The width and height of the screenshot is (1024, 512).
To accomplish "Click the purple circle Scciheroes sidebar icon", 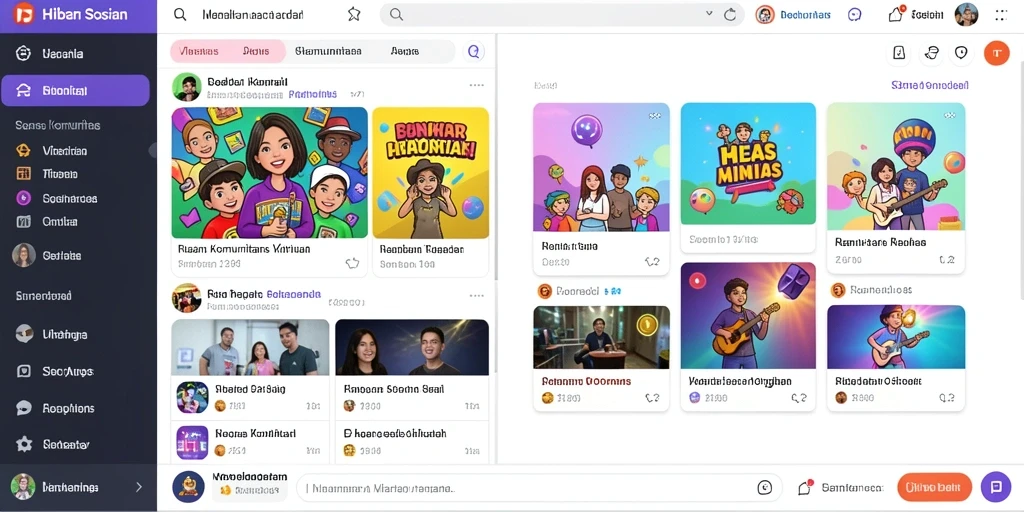I will (23, 198).
